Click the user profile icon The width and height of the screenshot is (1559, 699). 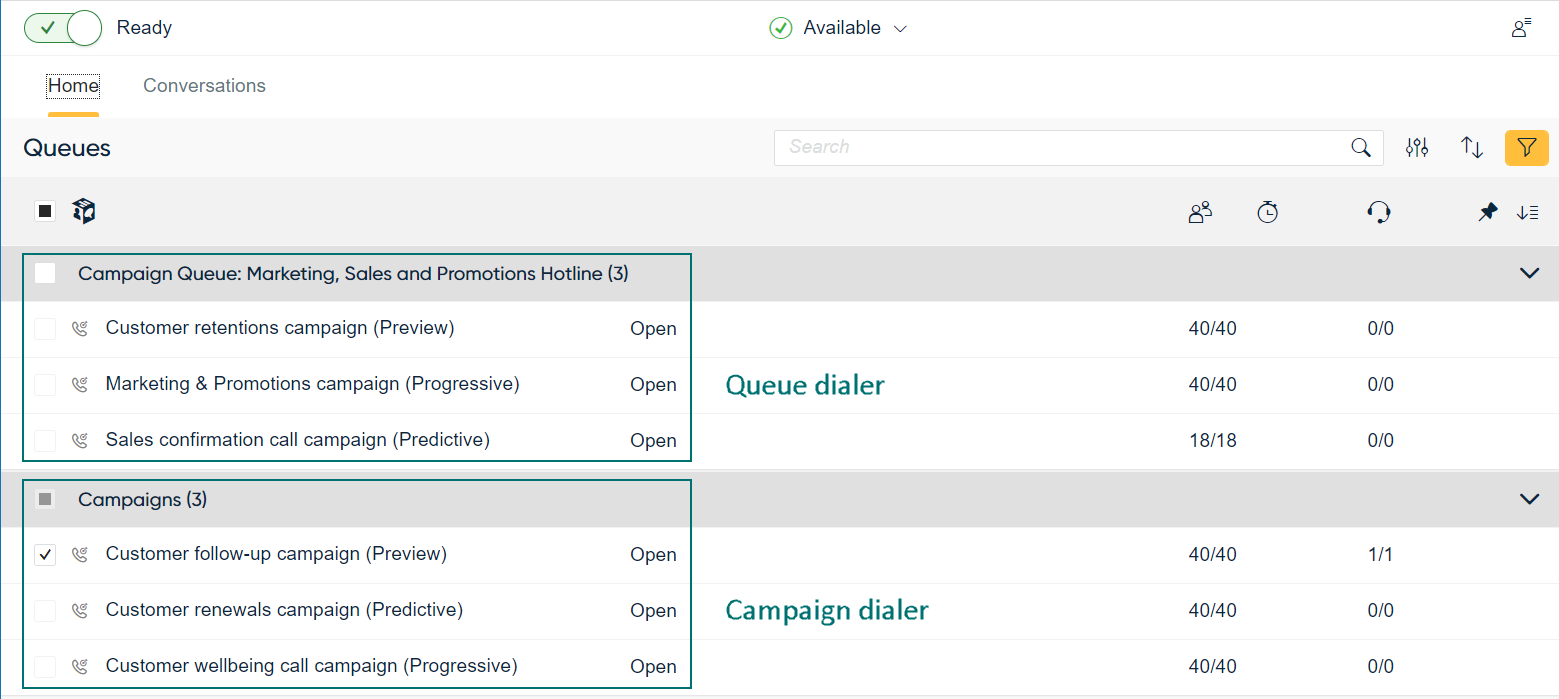[x=1521, y=28]
